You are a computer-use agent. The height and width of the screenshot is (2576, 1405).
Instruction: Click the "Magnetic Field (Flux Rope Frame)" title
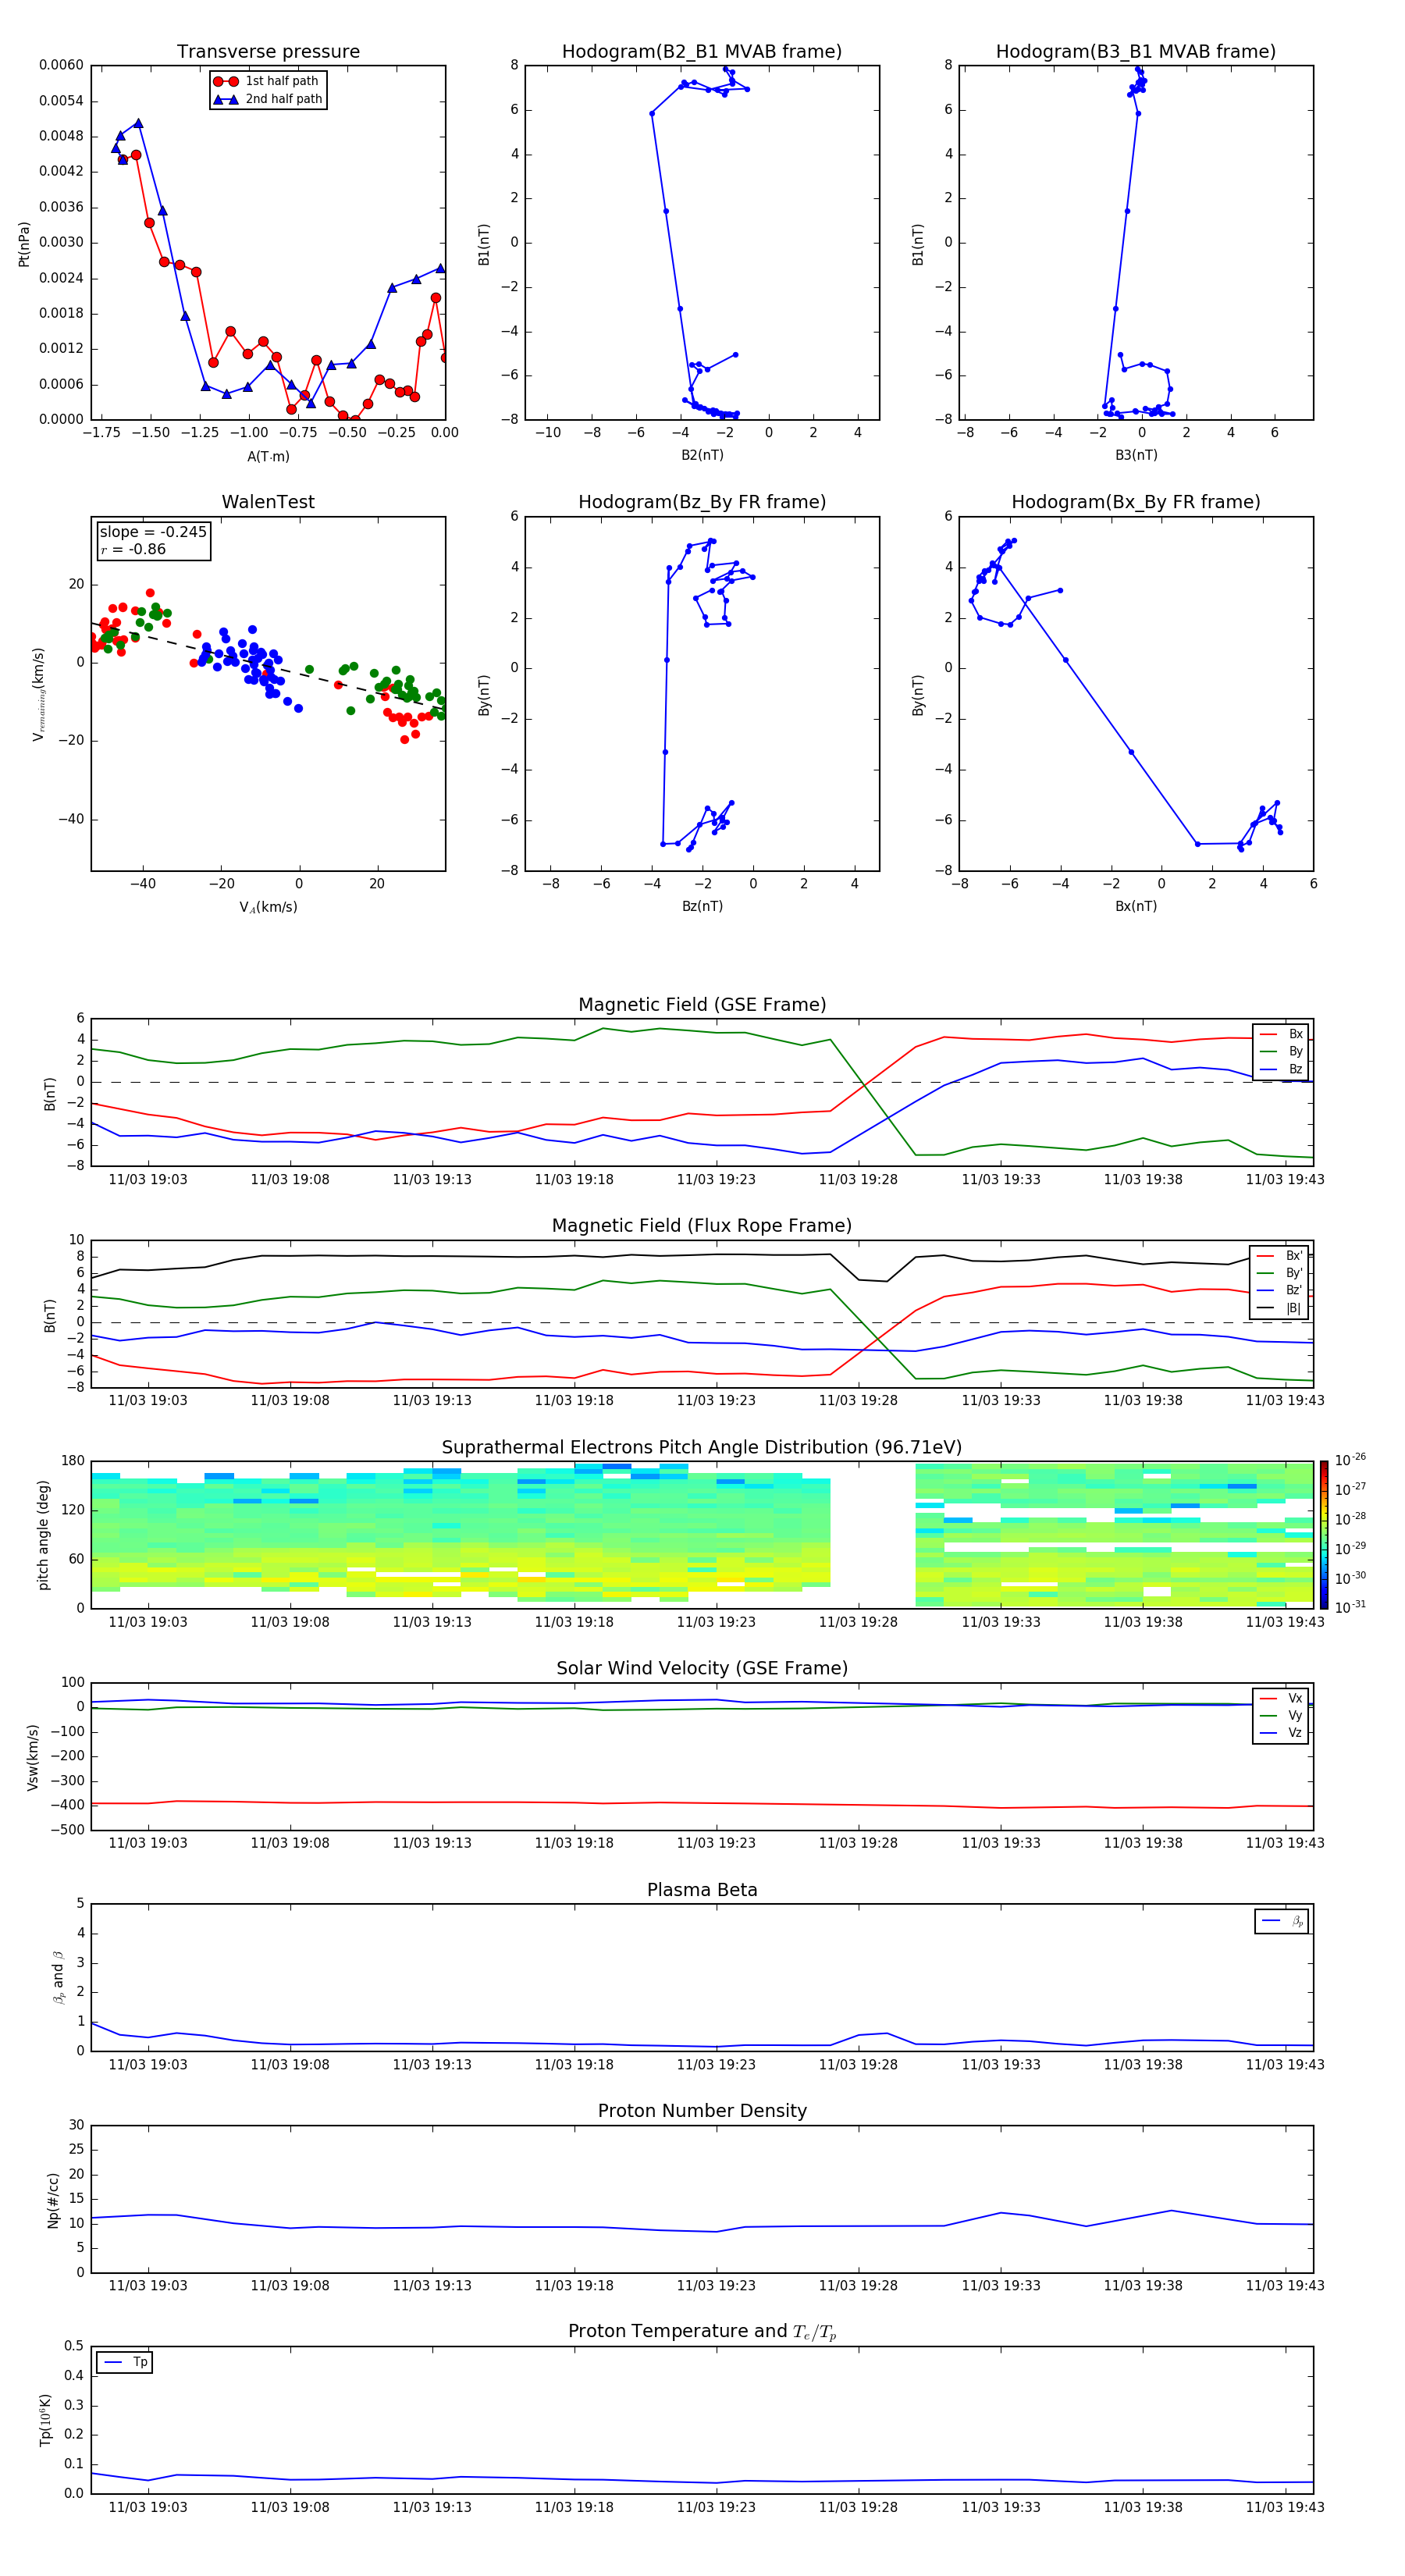tap(702, 1226)
